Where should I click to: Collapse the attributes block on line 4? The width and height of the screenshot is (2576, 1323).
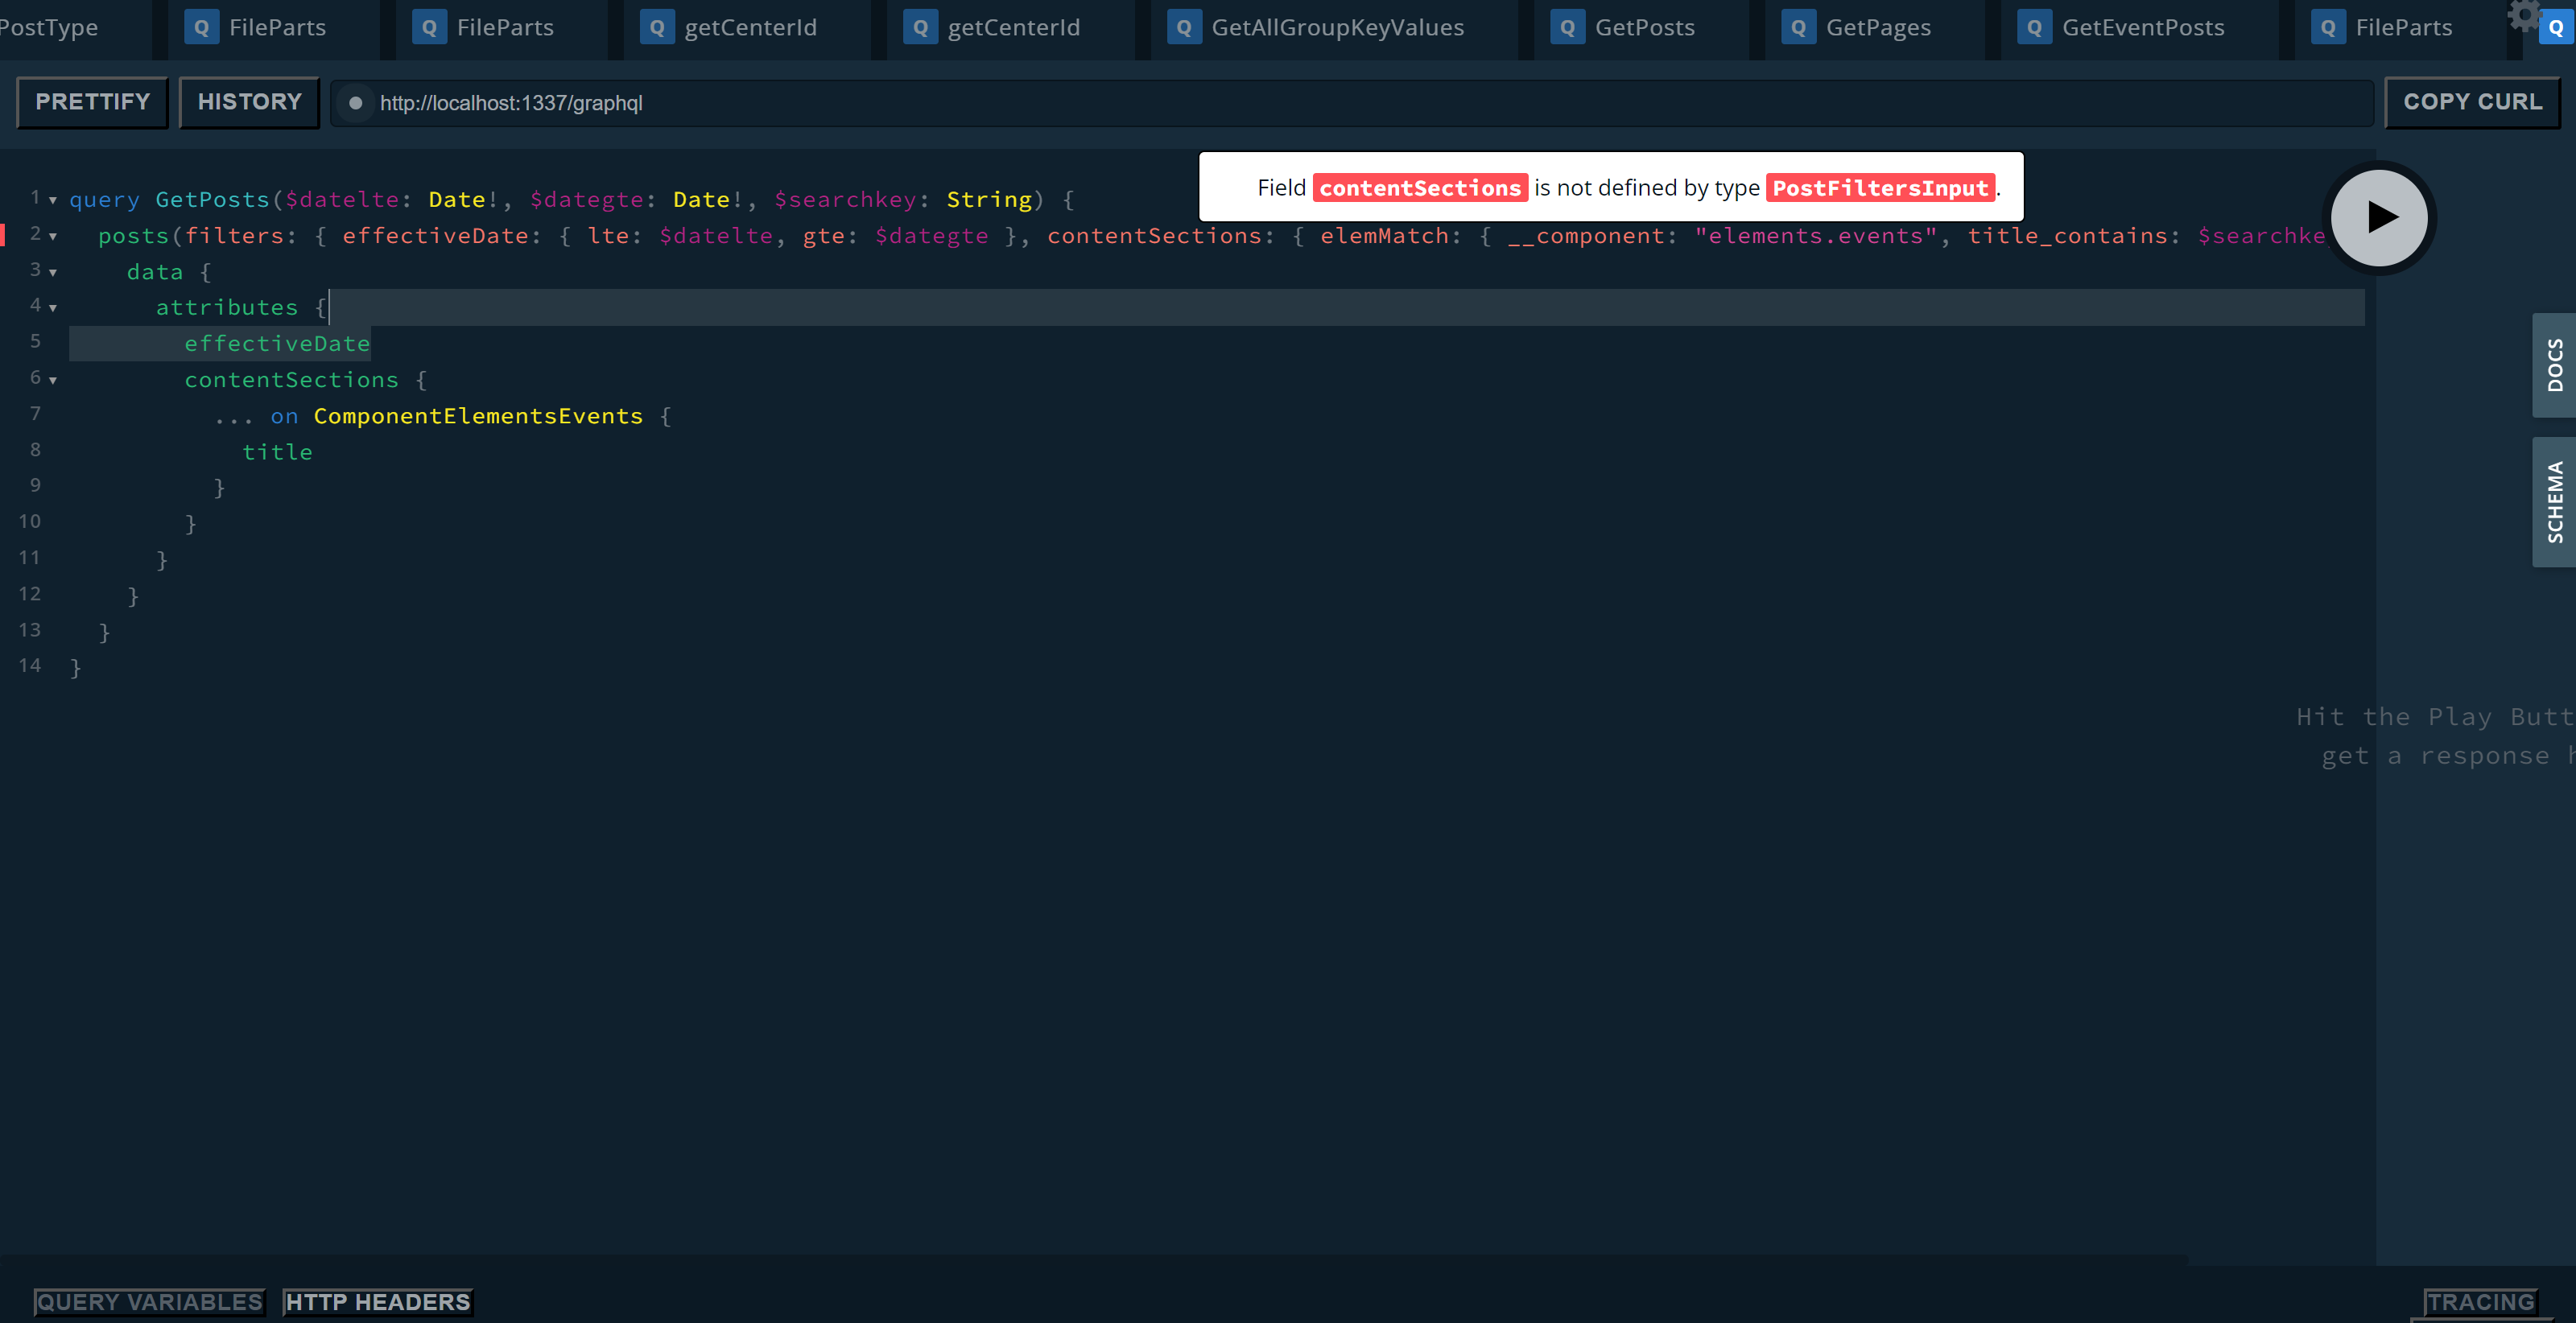pos(53,308)
